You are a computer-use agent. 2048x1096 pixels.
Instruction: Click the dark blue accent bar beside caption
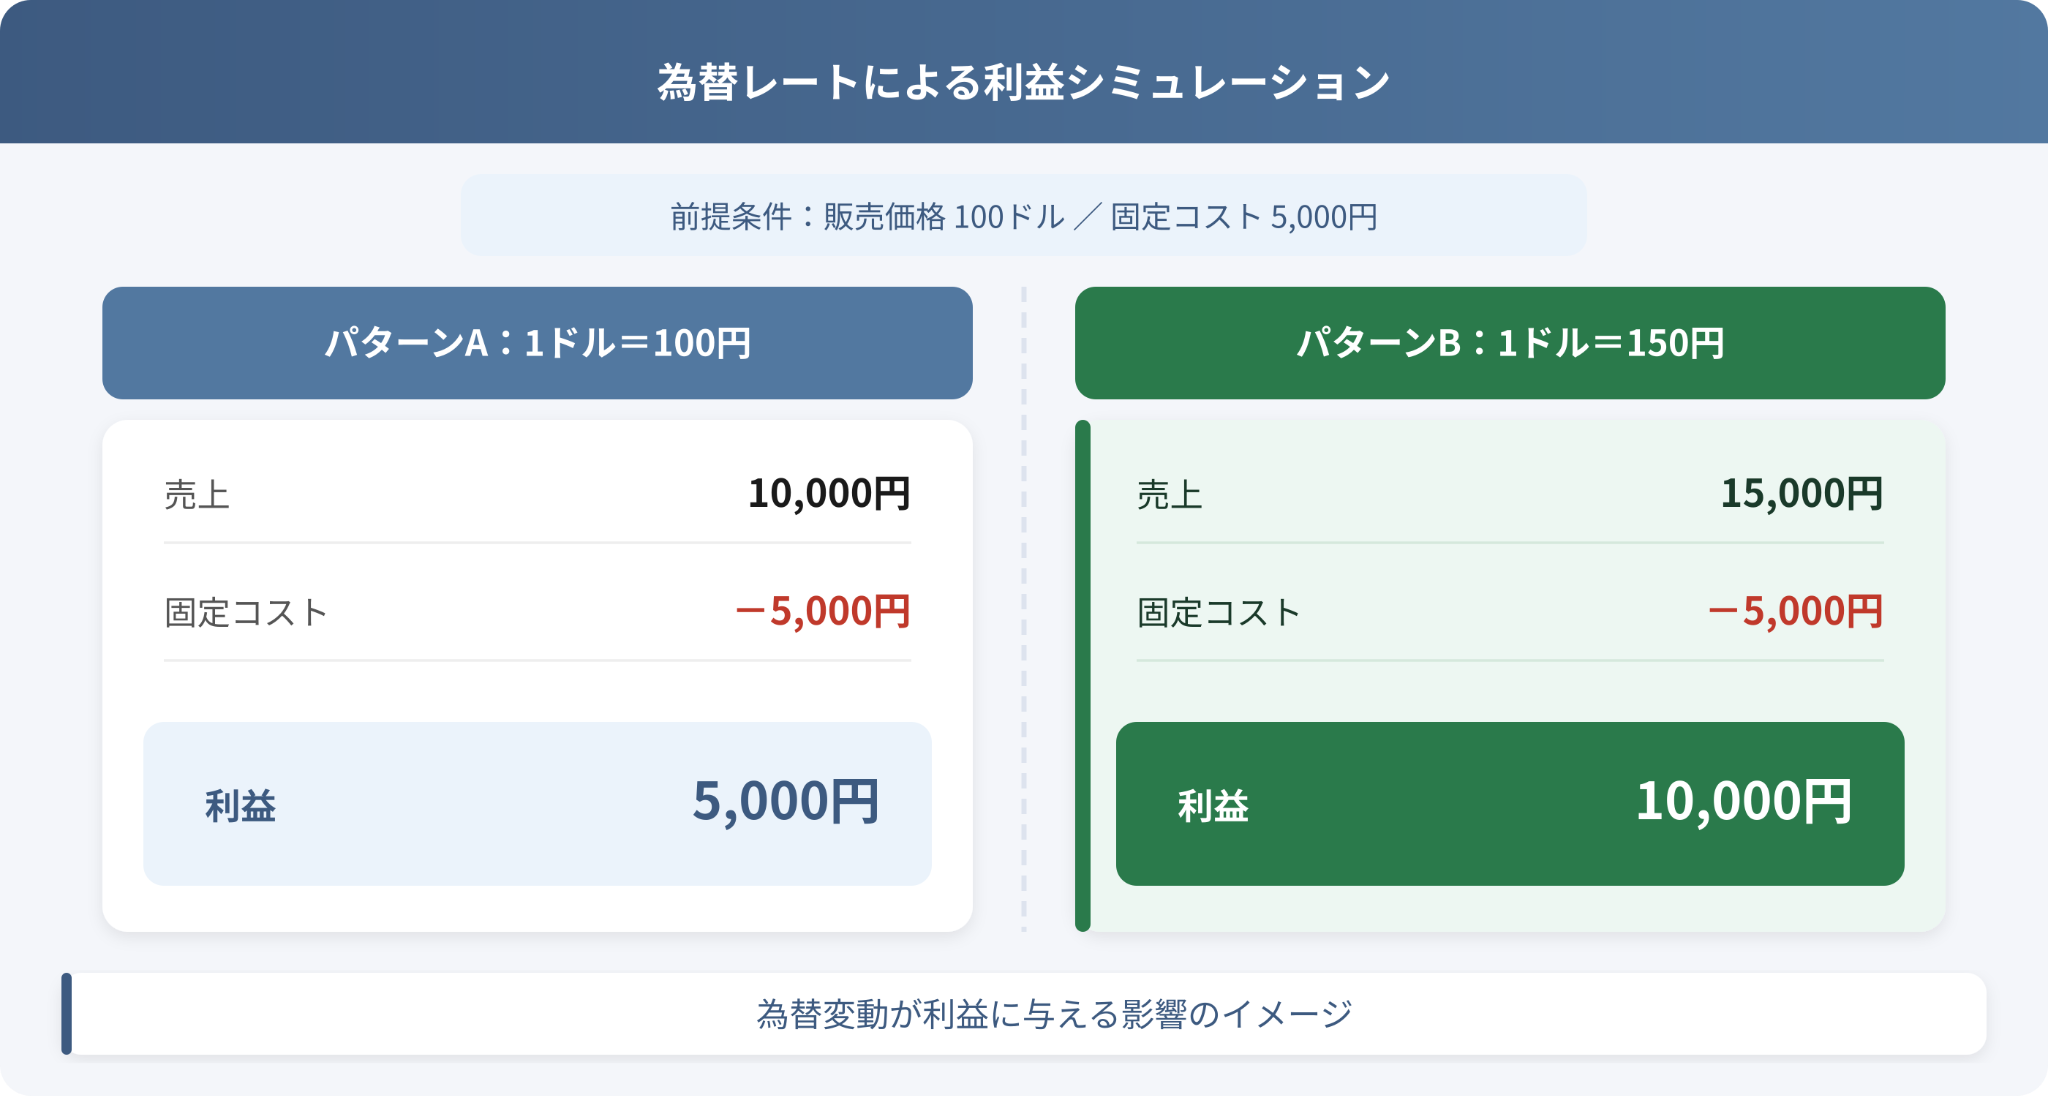point(66,1014)
